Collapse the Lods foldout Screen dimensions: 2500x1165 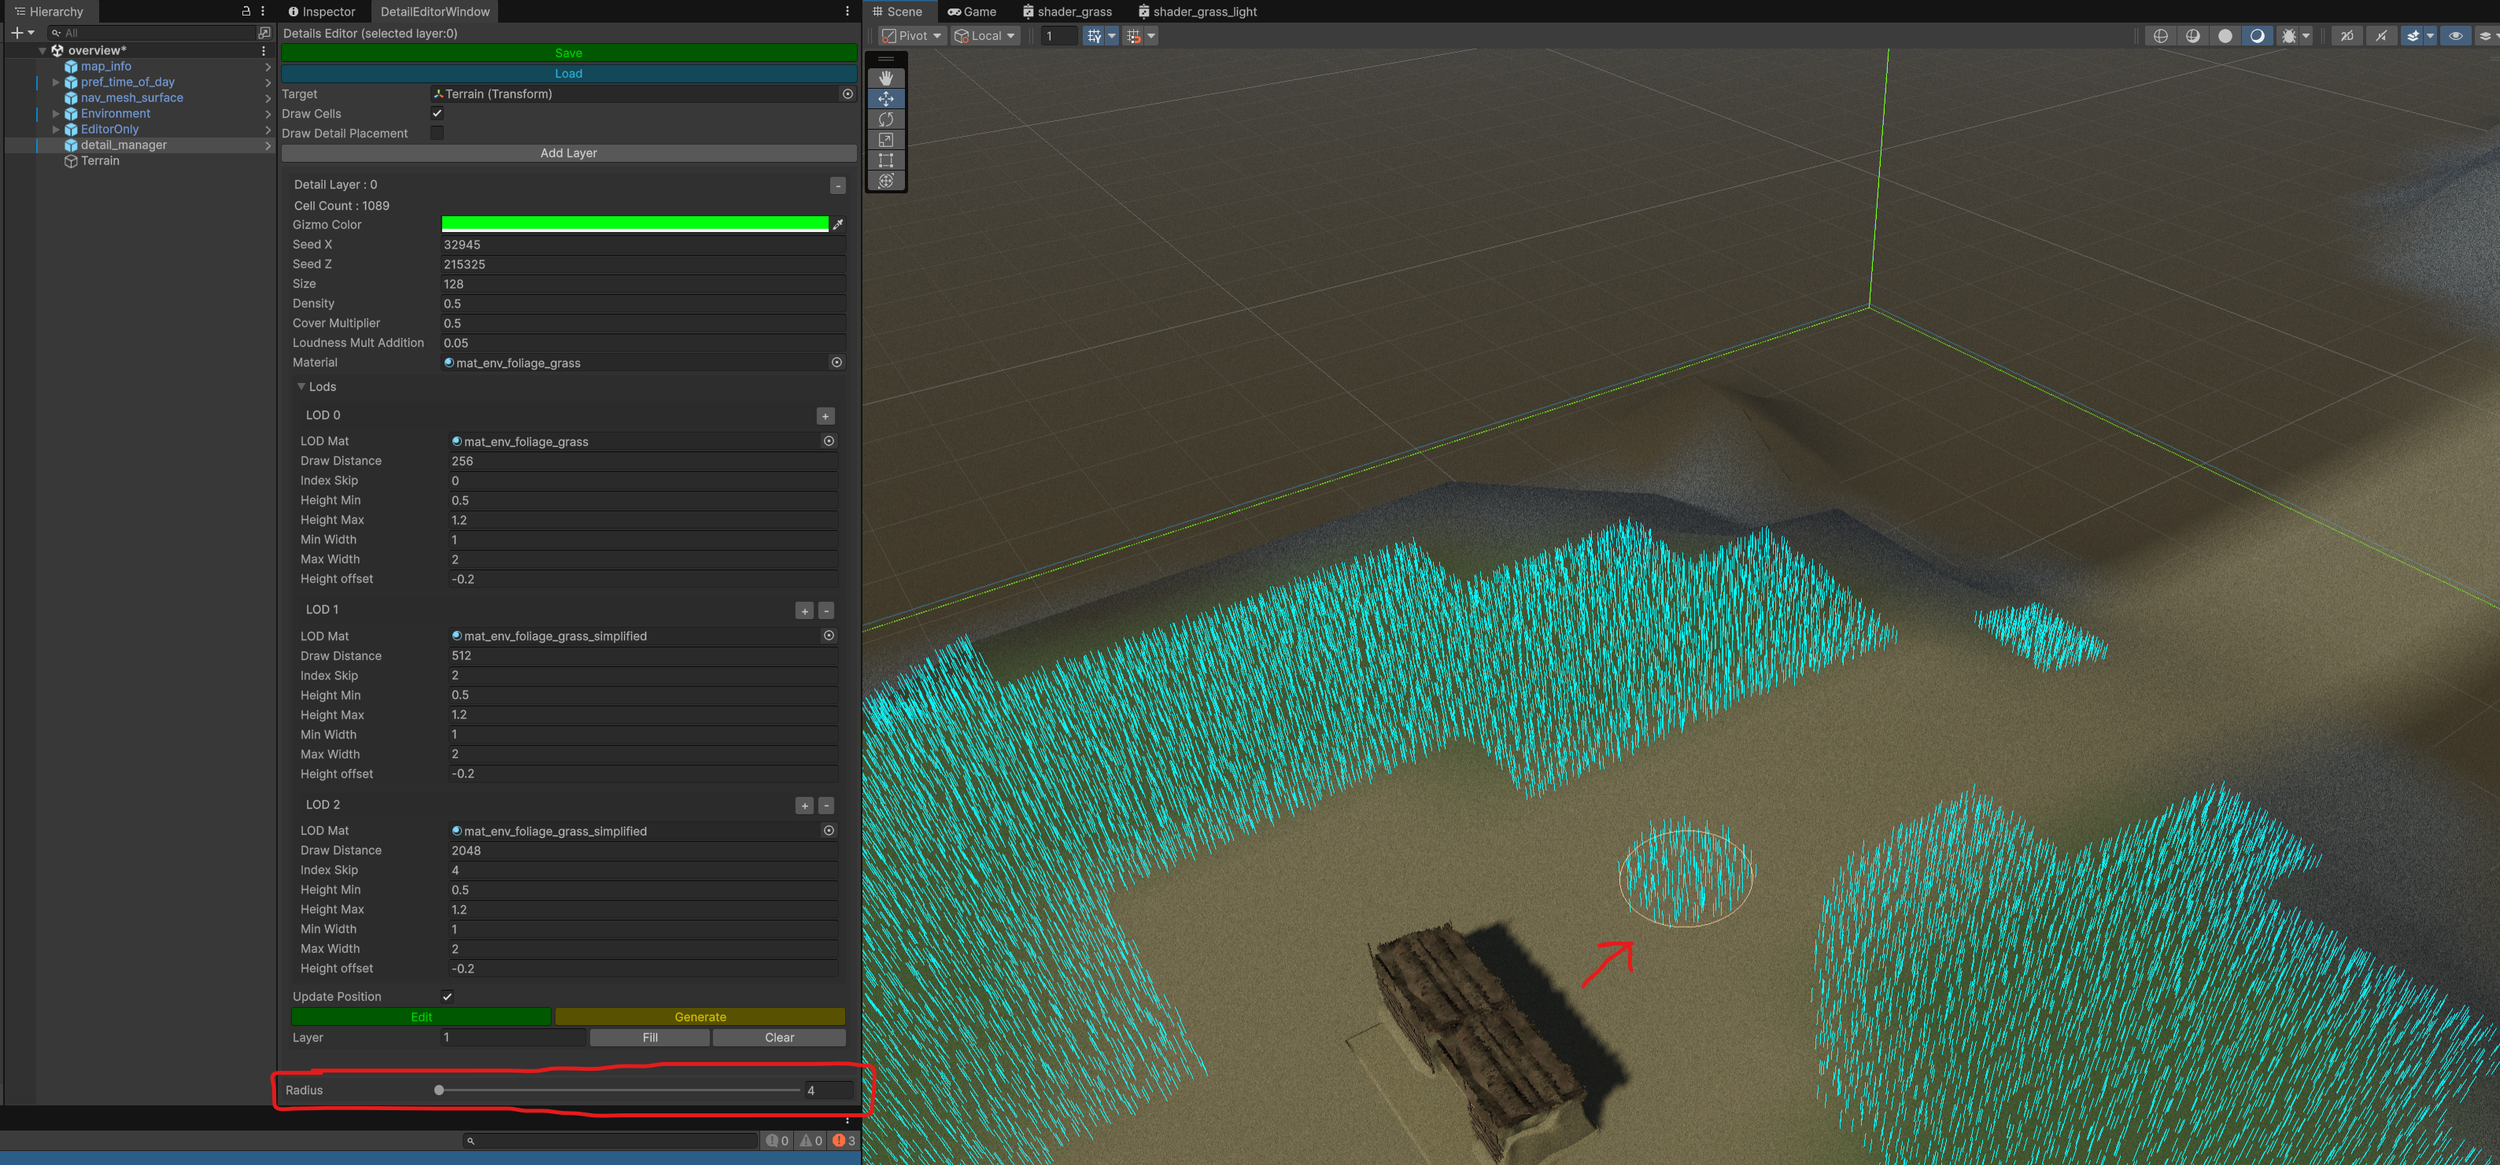coord(301,387)
